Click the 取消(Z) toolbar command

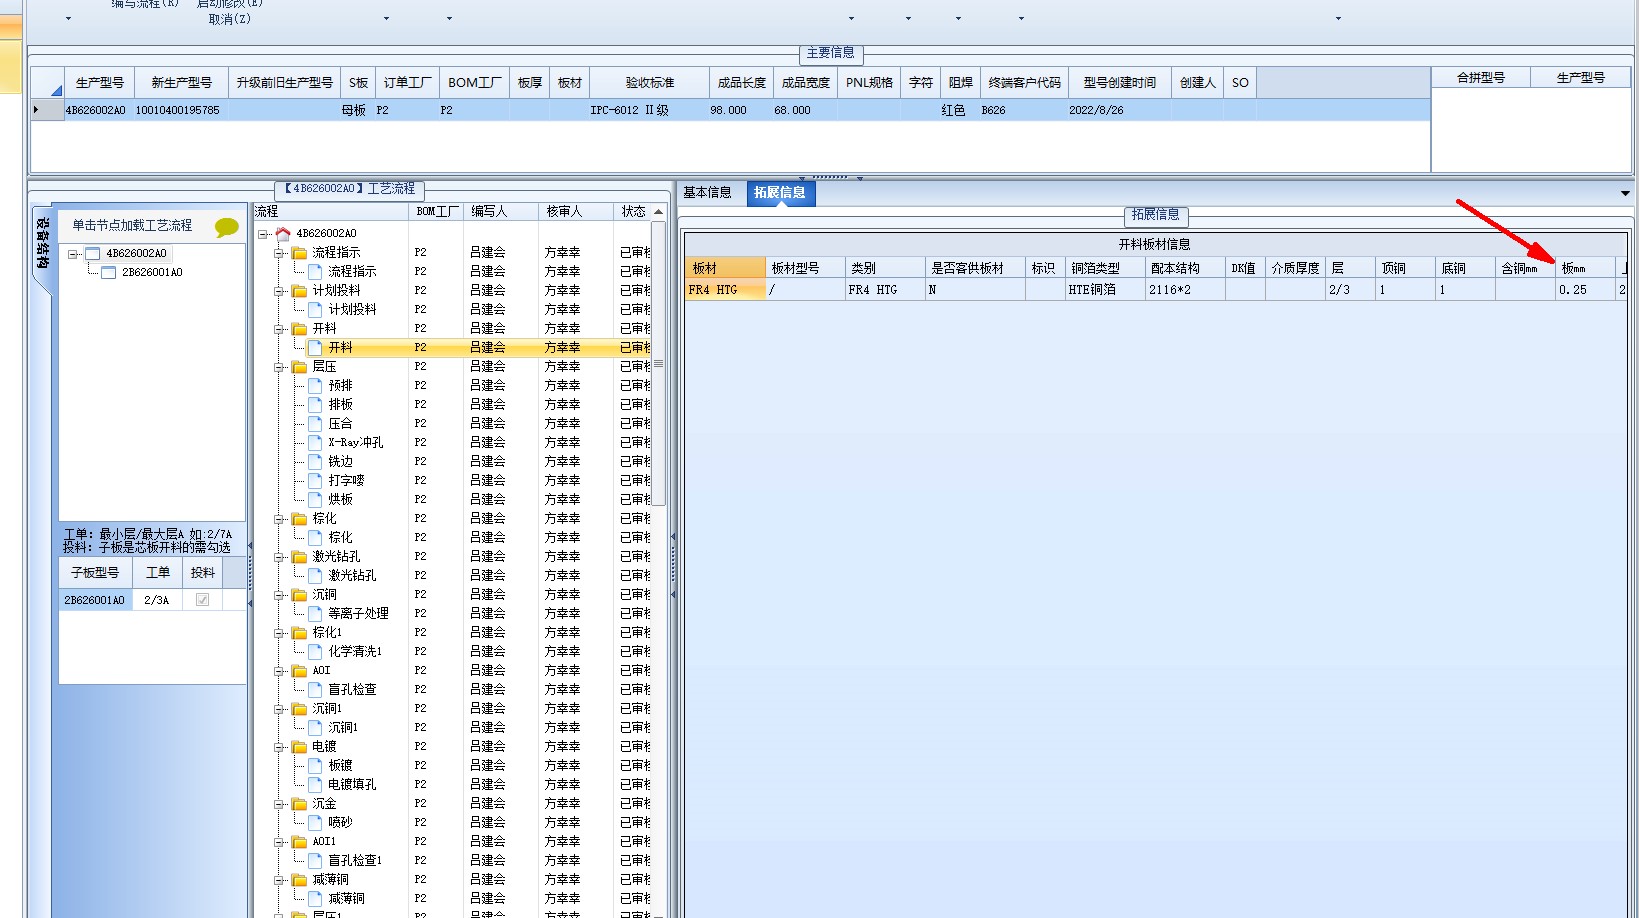click(230, 19)
